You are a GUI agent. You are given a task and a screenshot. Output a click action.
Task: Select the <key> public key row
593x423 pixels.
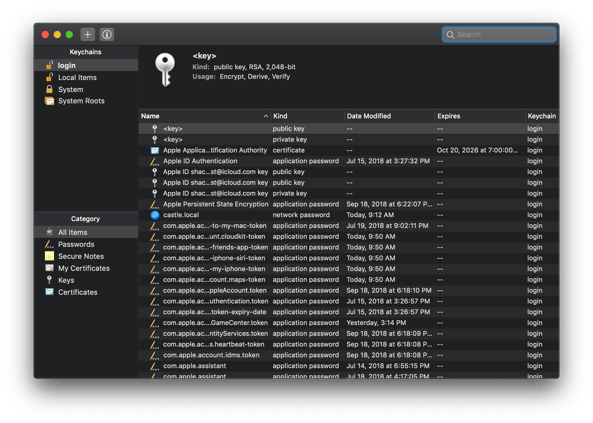pos(349,129)
